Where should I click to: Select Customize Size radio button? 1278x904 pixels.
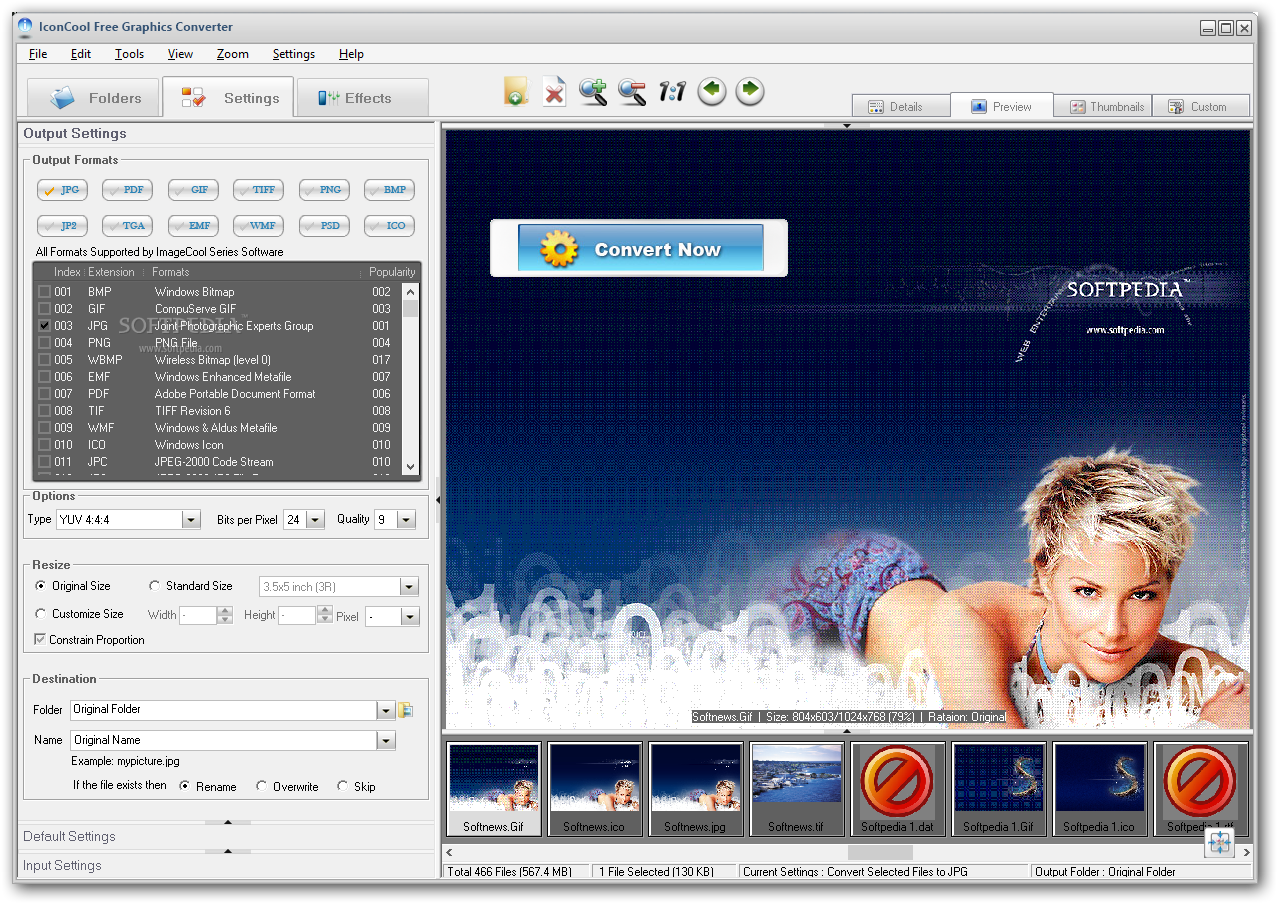[40, 614]
